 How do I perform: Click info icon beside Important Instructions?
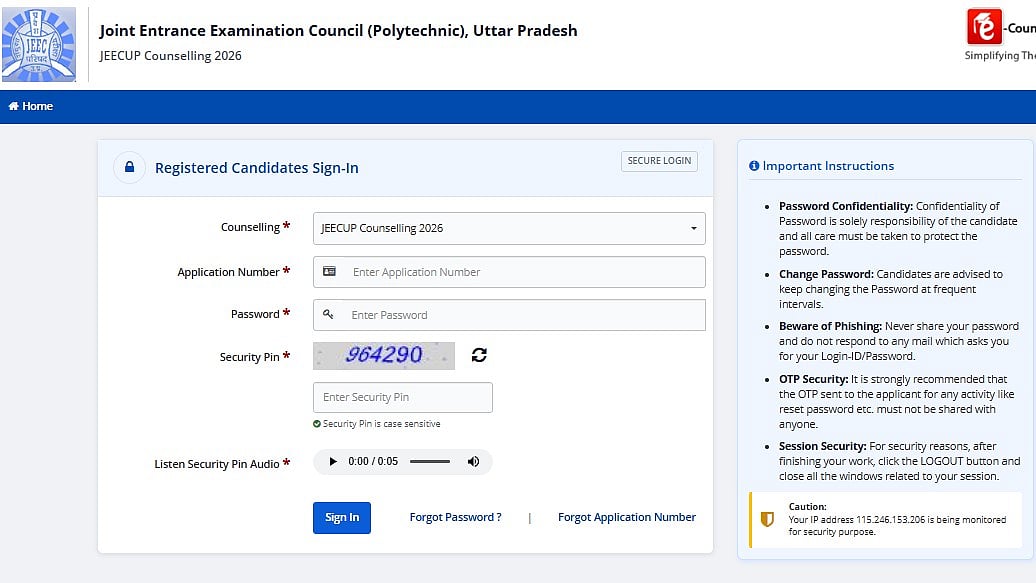pyautogui.click(x=754, y=166)
